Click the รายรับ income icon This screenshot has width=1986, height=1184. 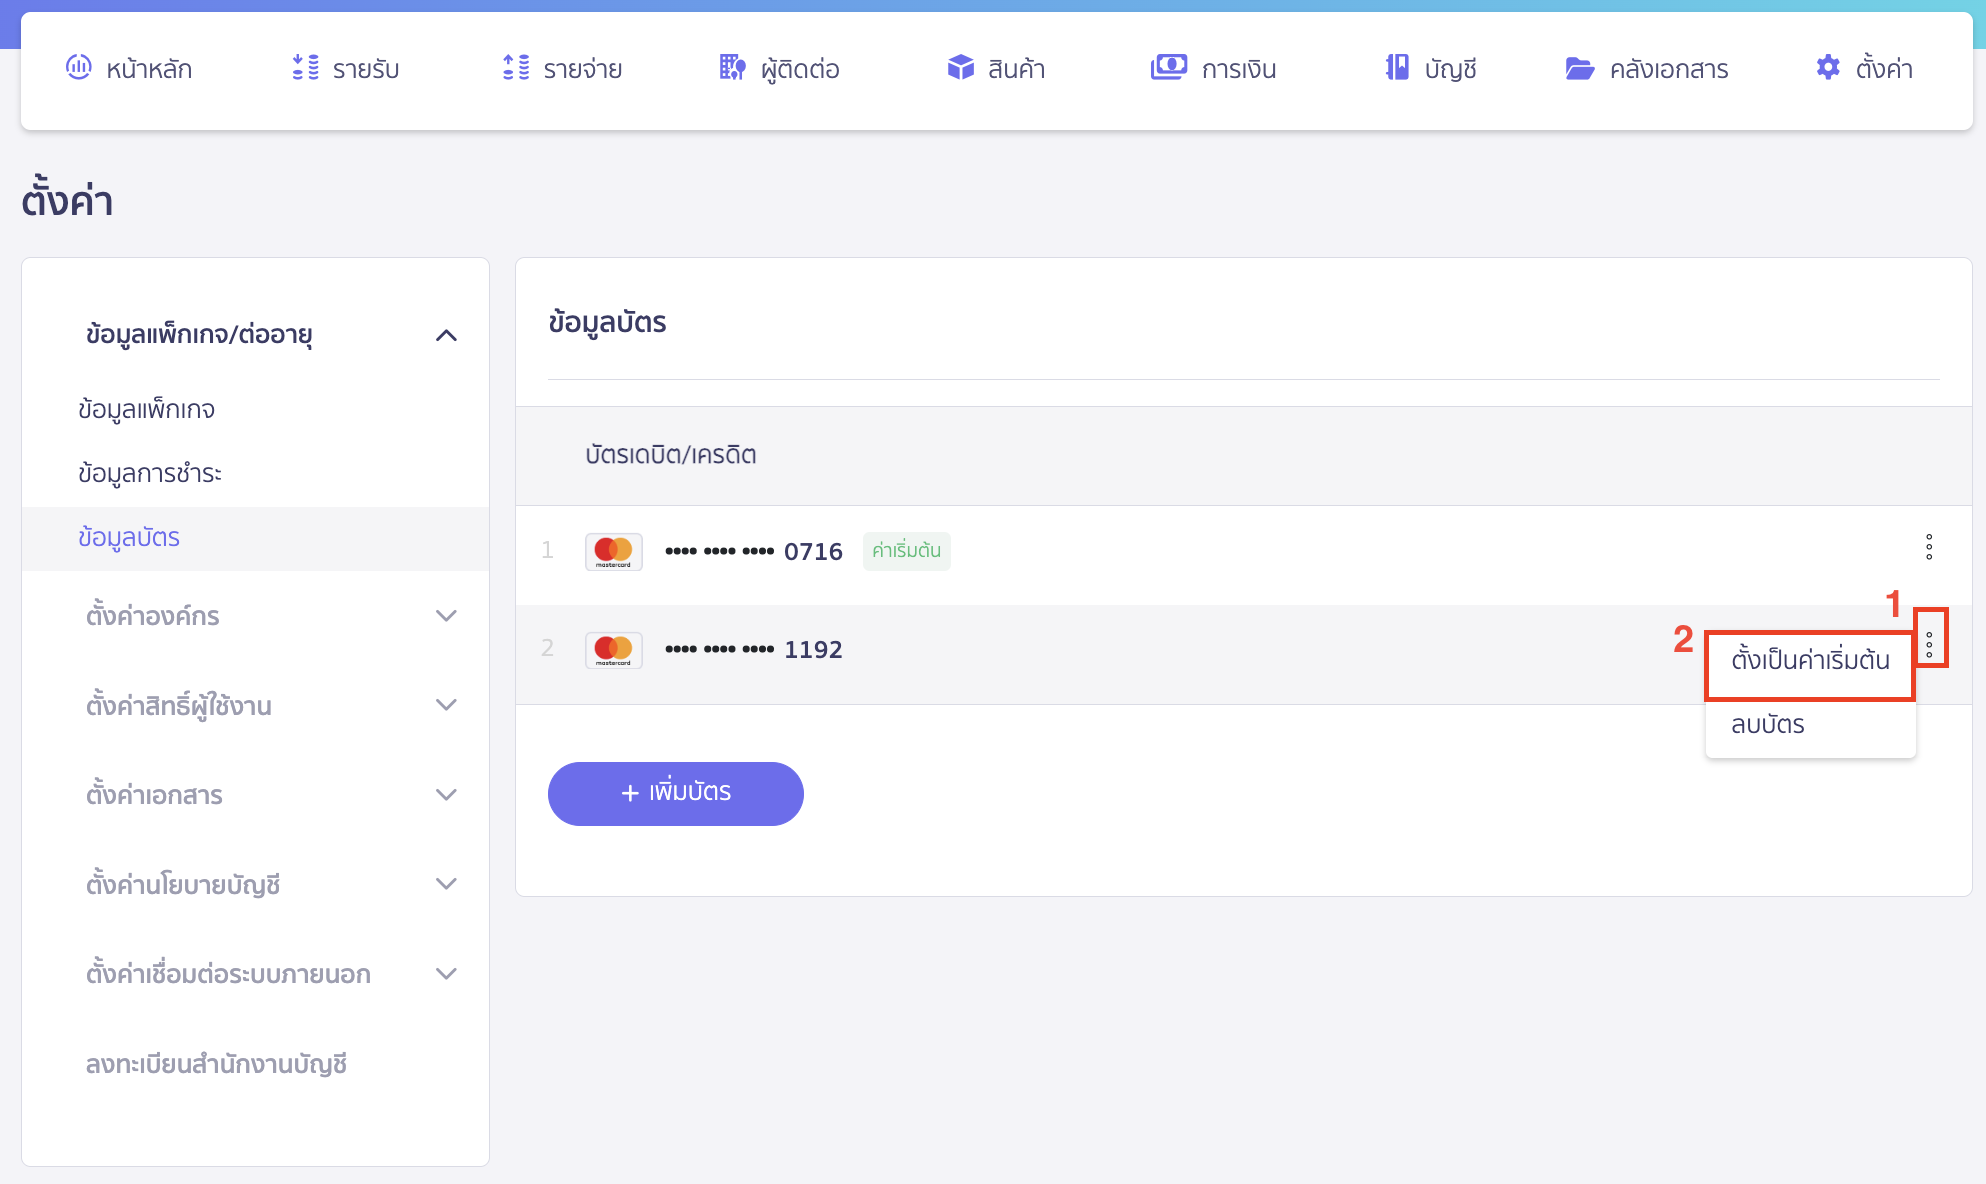[305, 67]
